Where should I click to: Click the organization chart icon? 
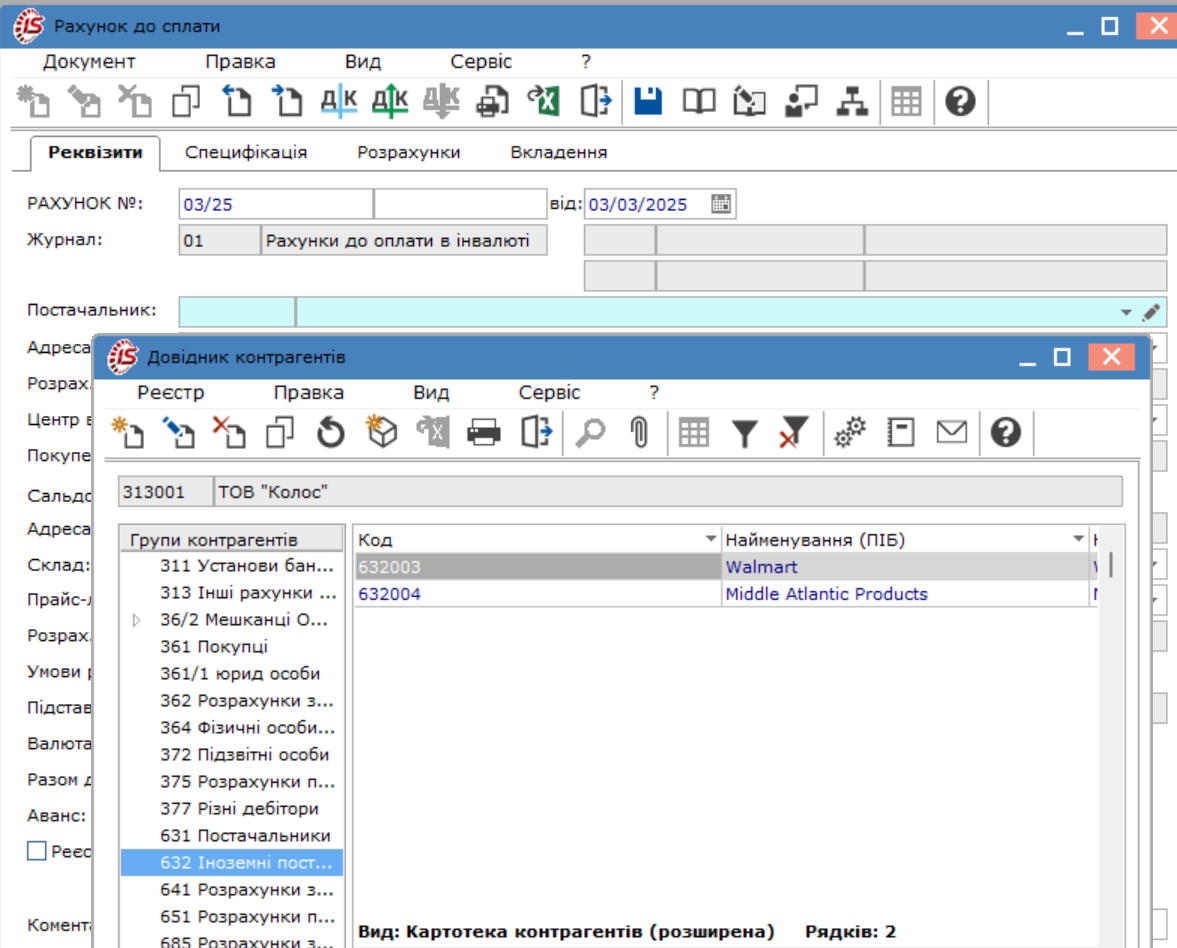click(852, 101)
